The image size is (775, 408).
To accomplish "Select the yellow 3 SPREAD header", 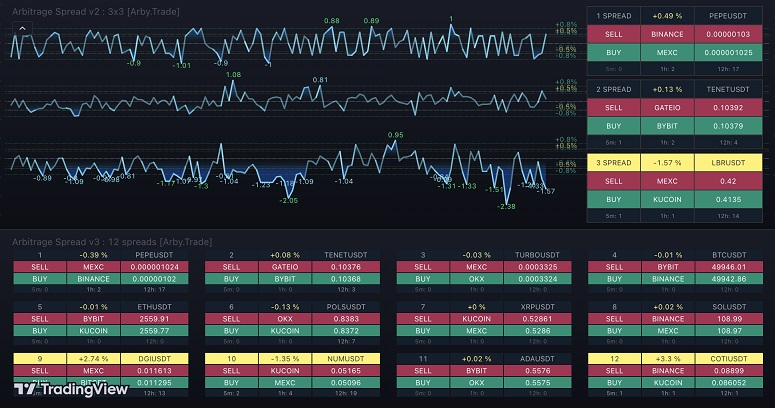I will coord(614,163).
